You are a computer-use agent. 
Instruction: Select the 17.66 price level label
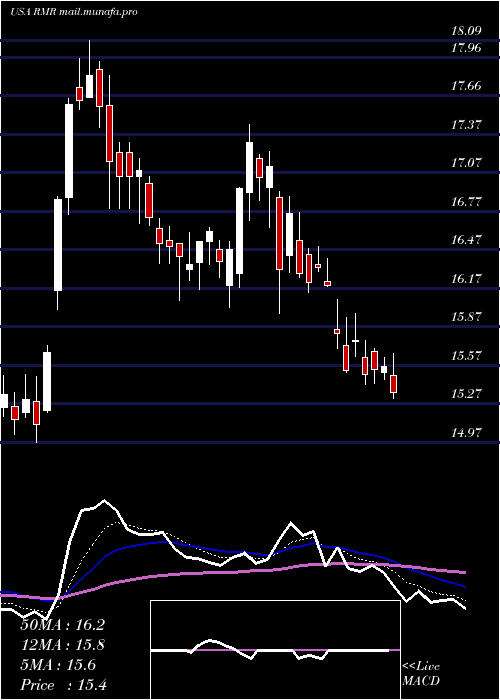coord(466,86)
